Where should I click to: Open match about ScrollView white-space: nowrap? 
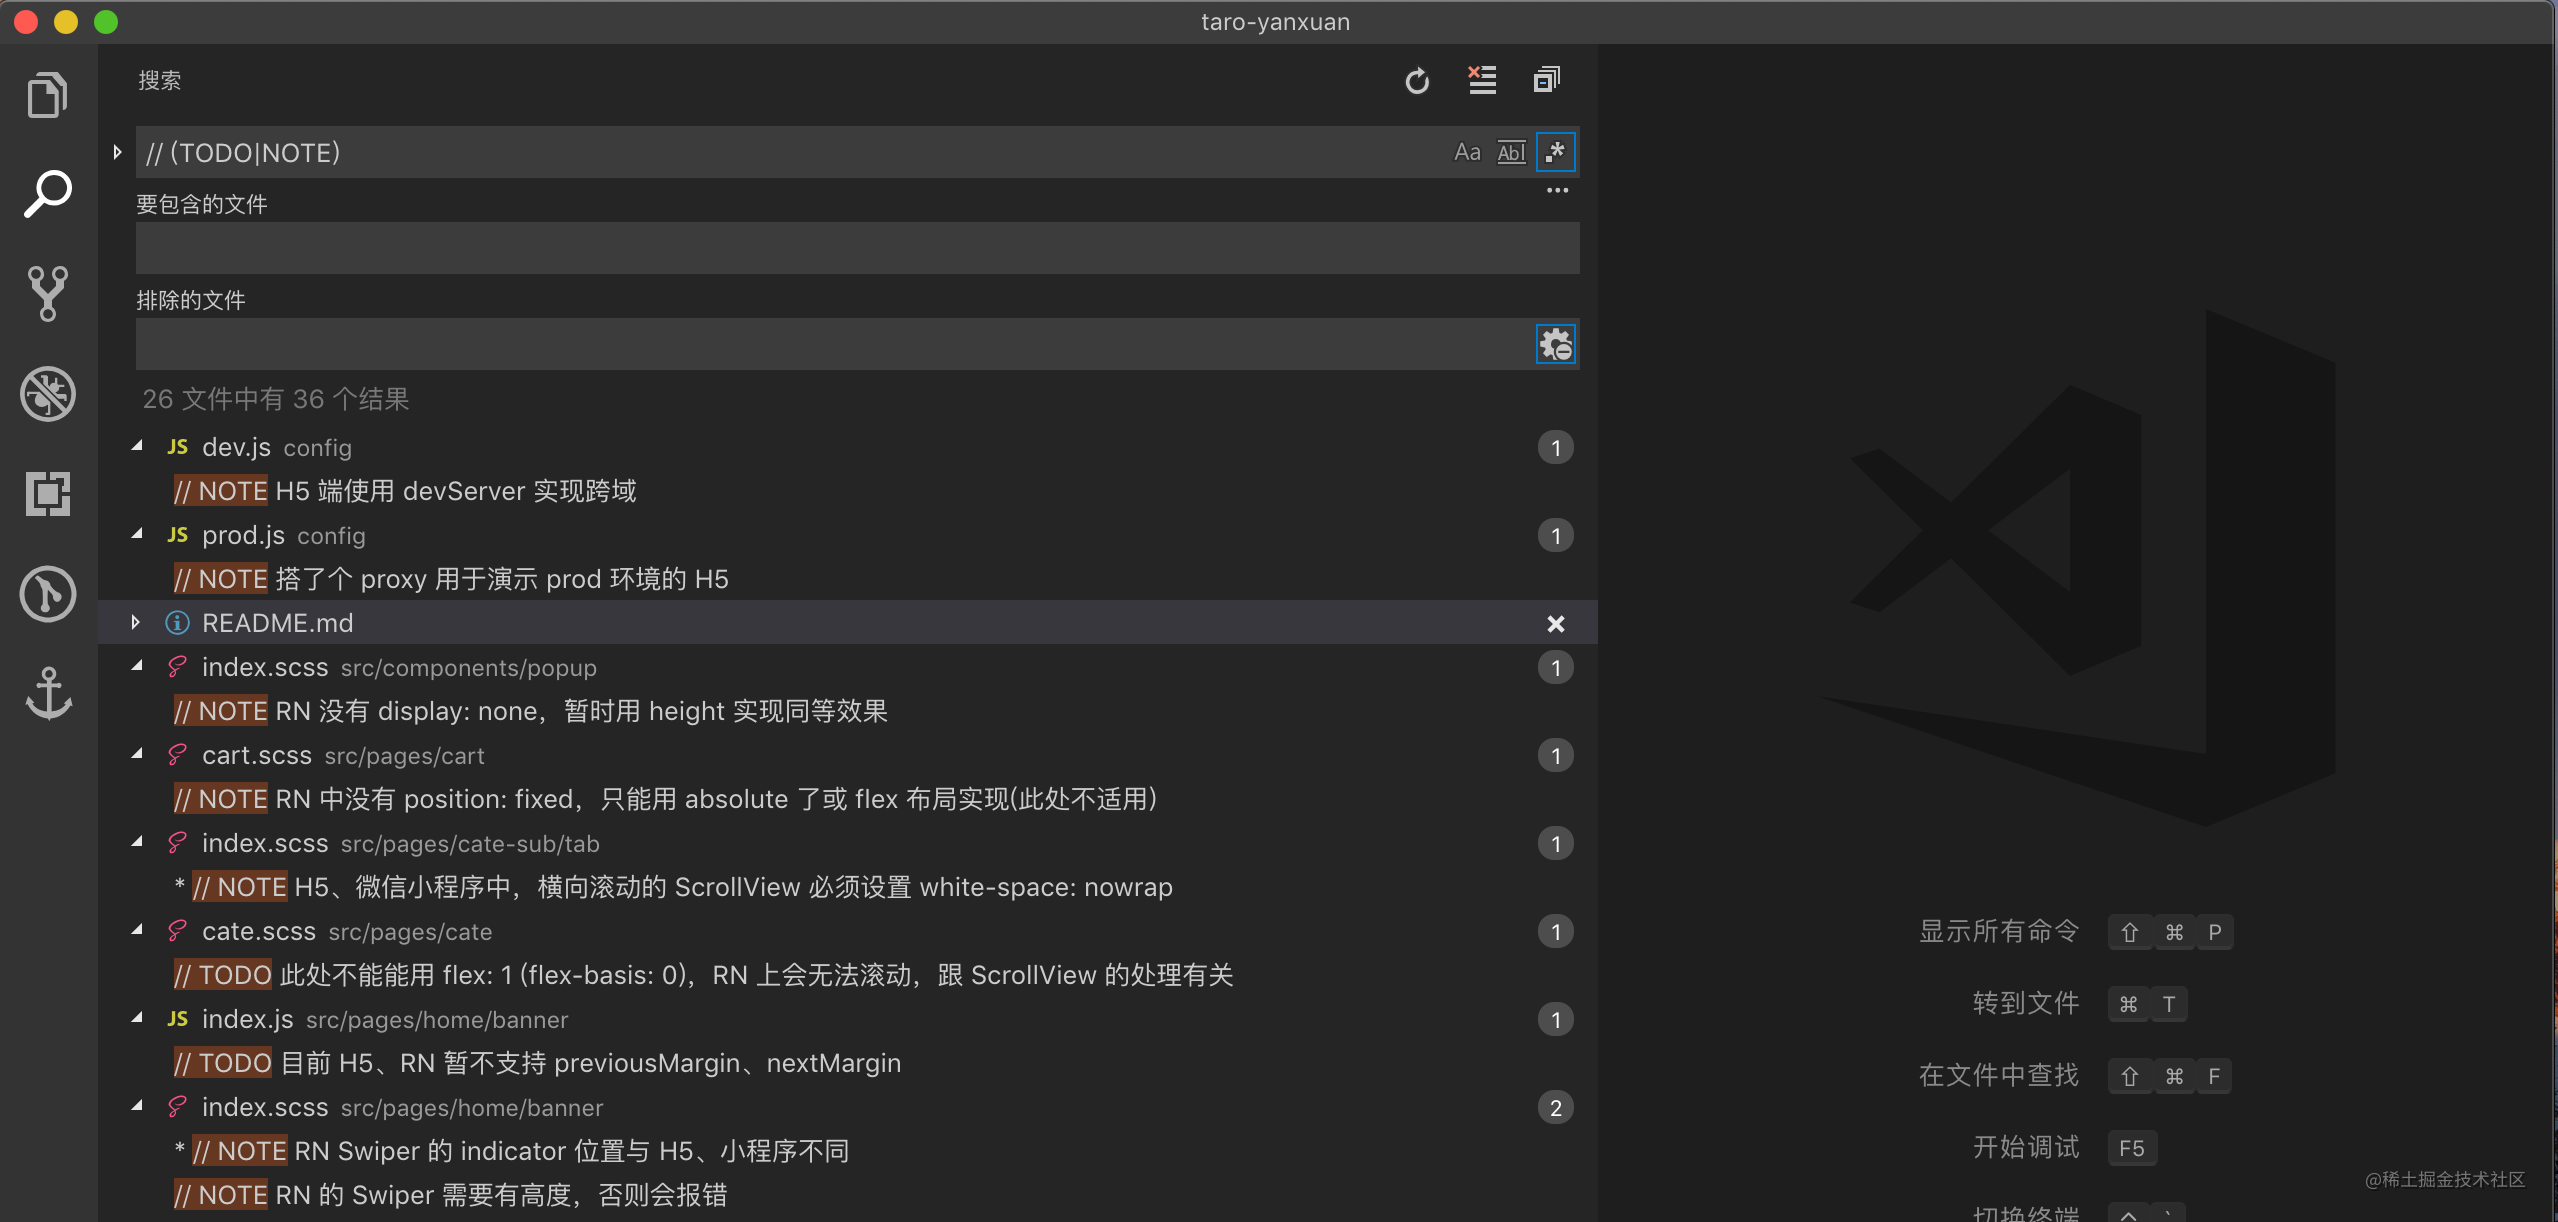673,887
